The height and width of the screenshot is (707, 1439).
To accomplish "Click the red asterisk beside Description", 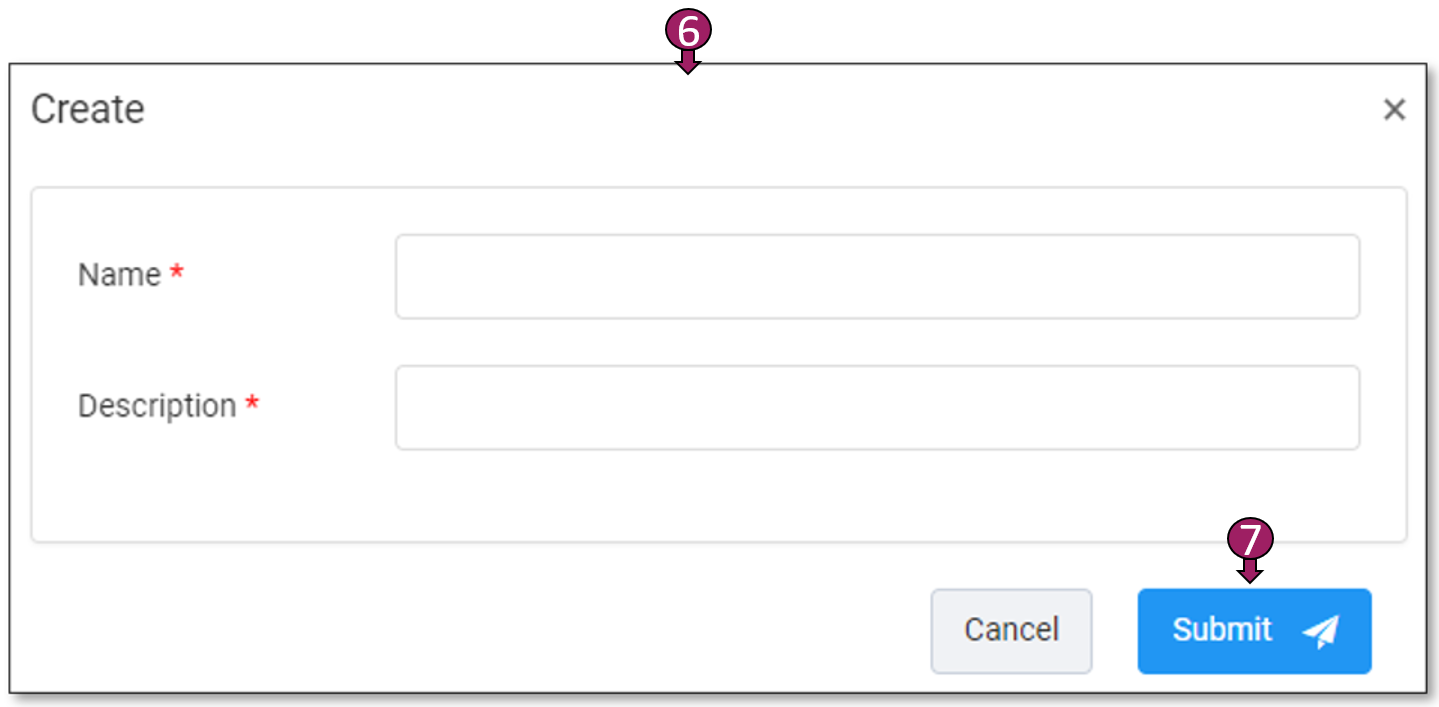I will (x=252, y=404).
